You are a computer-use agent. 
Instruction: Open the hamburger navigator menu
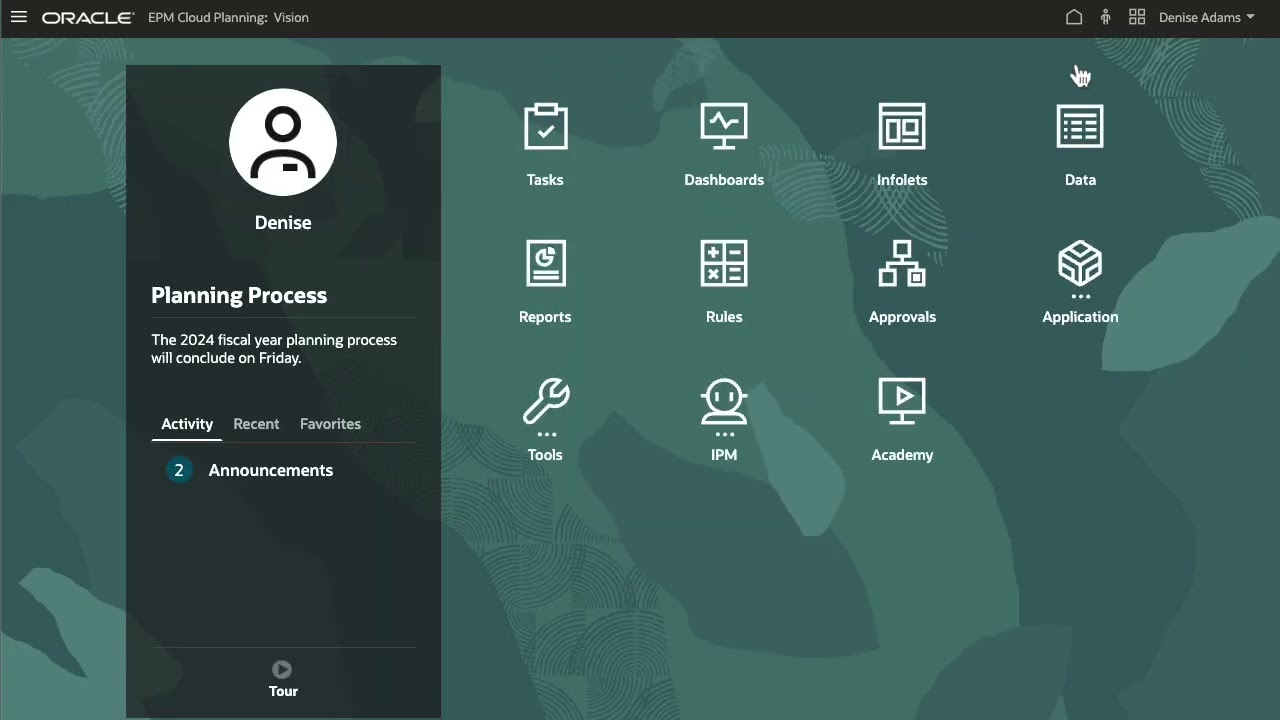pos(19,17)
